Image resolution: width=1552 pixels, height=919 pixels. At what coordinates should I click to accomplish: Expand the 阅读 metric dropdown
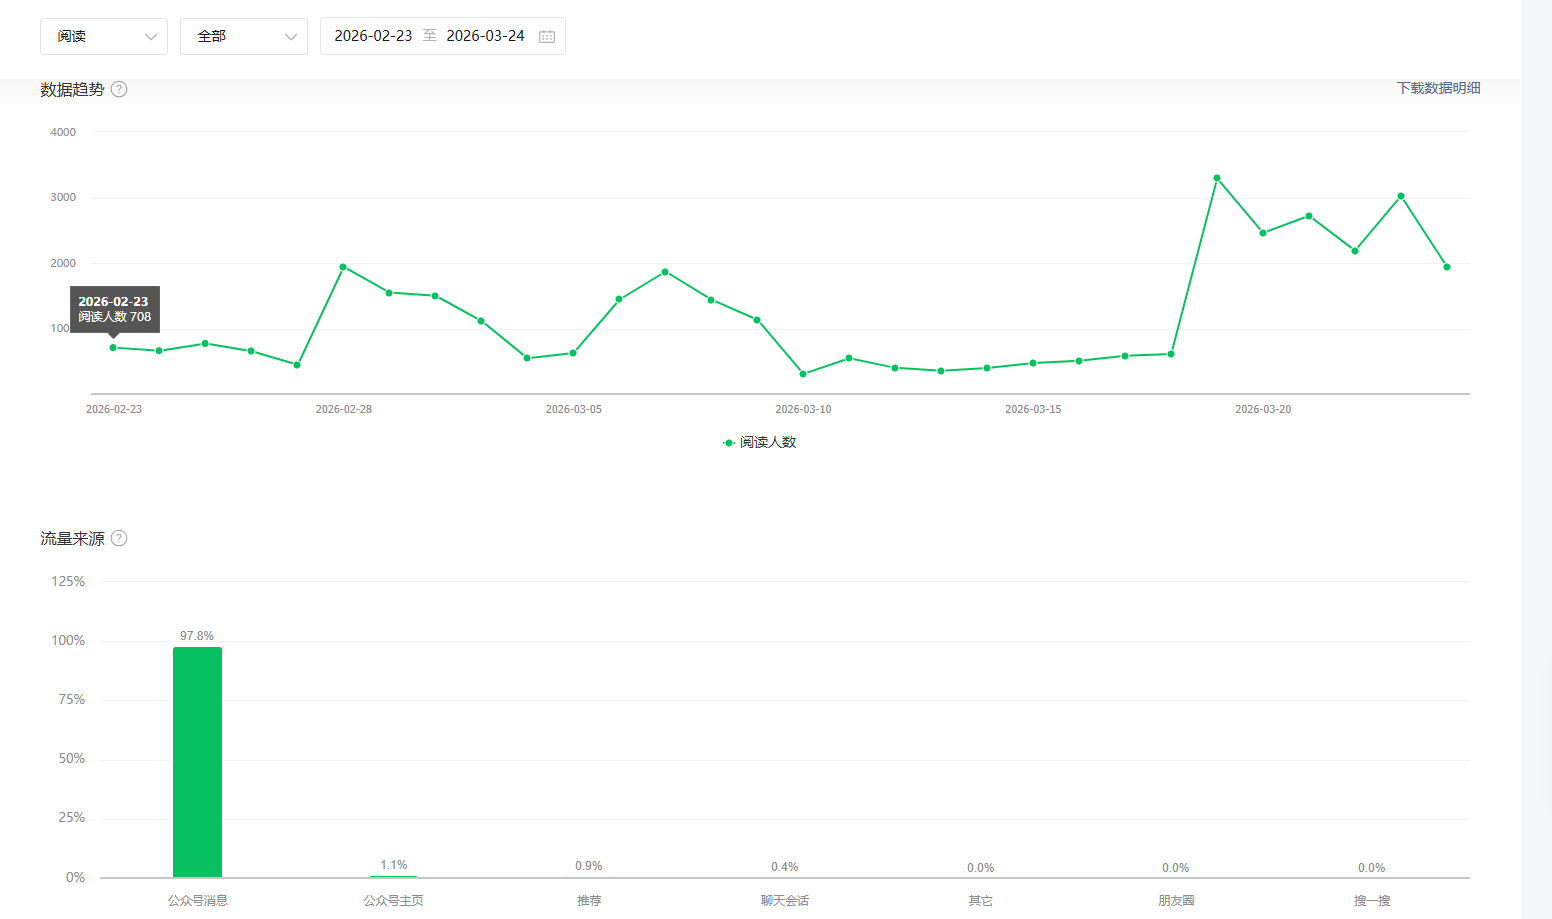(x=104, y=36)
